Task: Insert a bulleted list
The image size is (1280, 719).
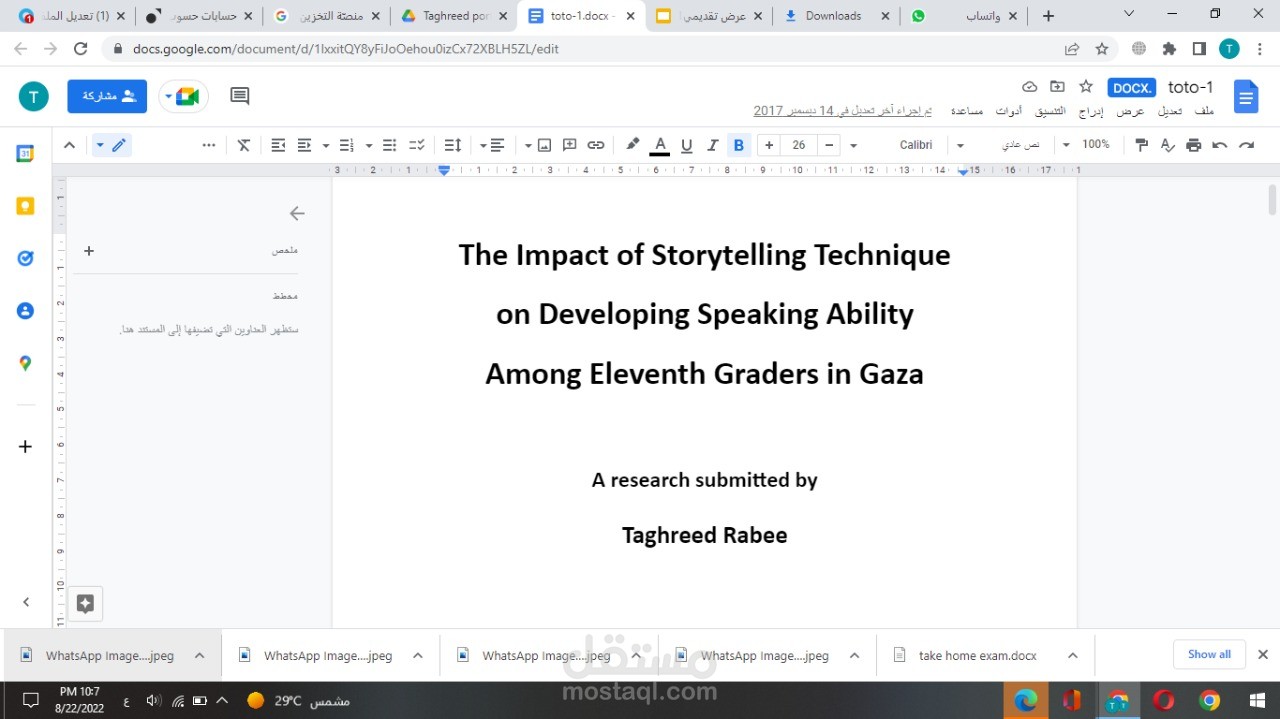Action: point(390,145)
